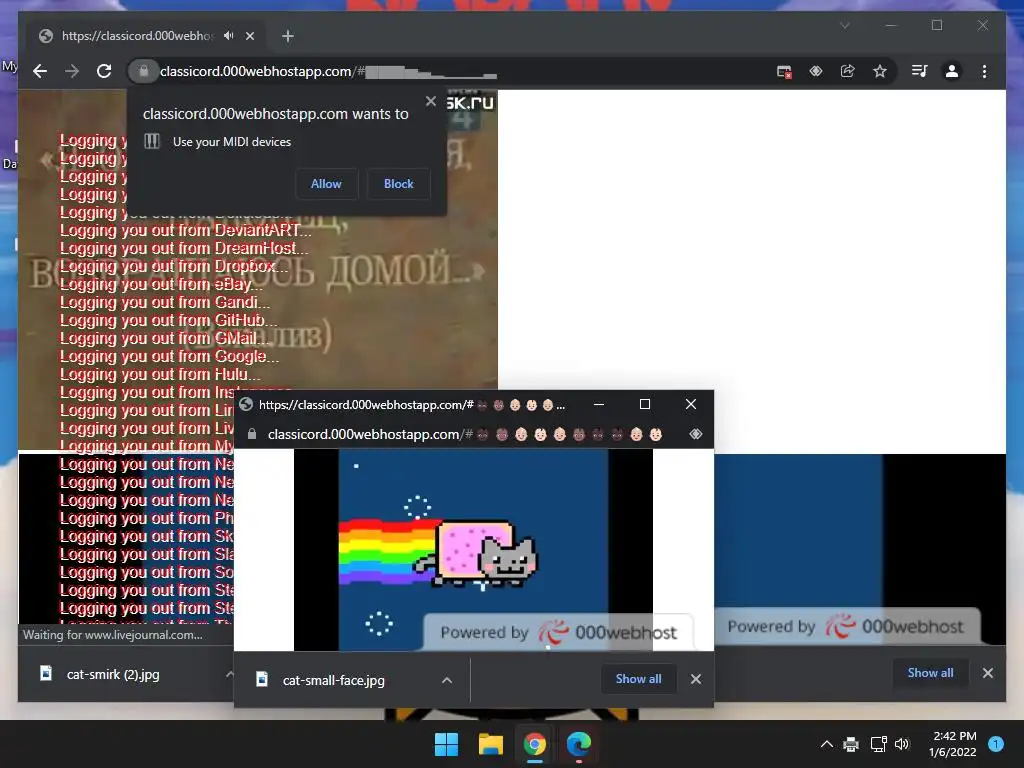Bookmark this page with the star
Screen dimensions: 1024x768
point(880,71)
